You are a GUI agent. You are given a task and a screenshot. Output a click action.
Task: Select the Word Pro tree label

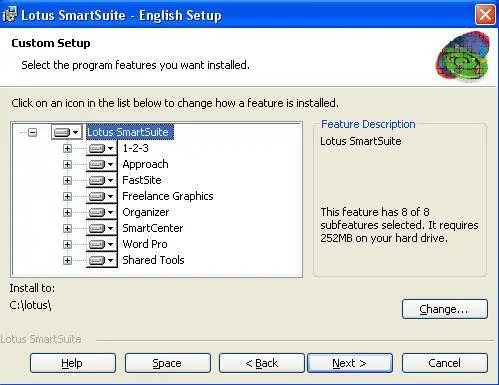tap(145, 244)
